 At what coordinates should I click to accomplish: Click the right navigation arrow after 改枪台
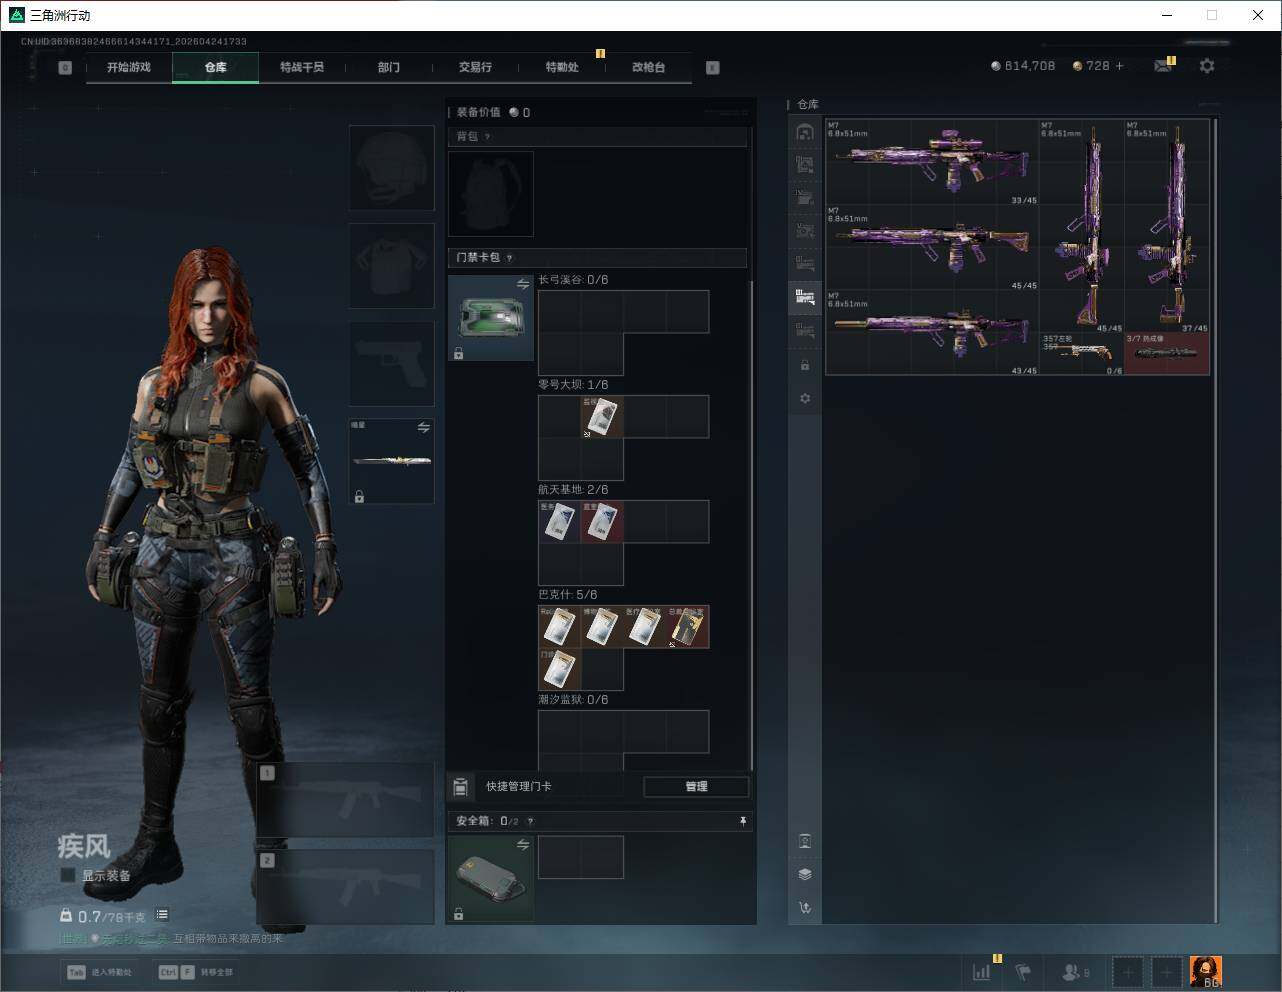click(713, 68)
